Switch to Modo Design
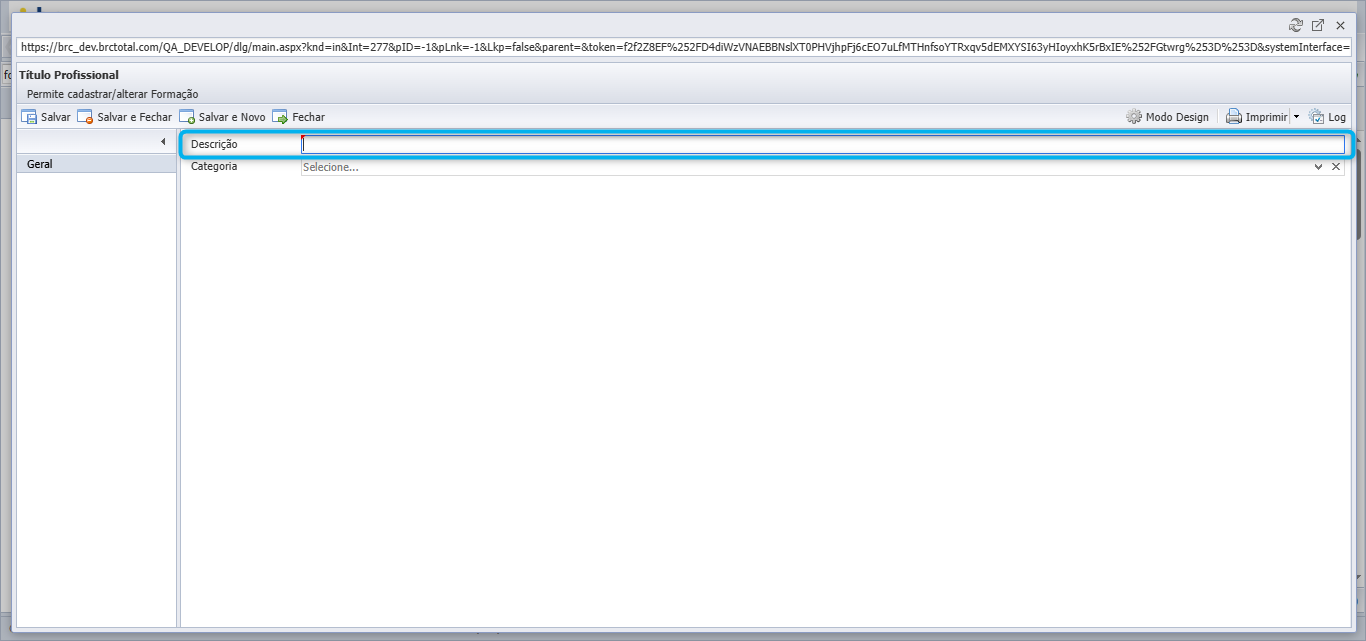Screen dimensions: 1366x641 tap(1167, 117)
